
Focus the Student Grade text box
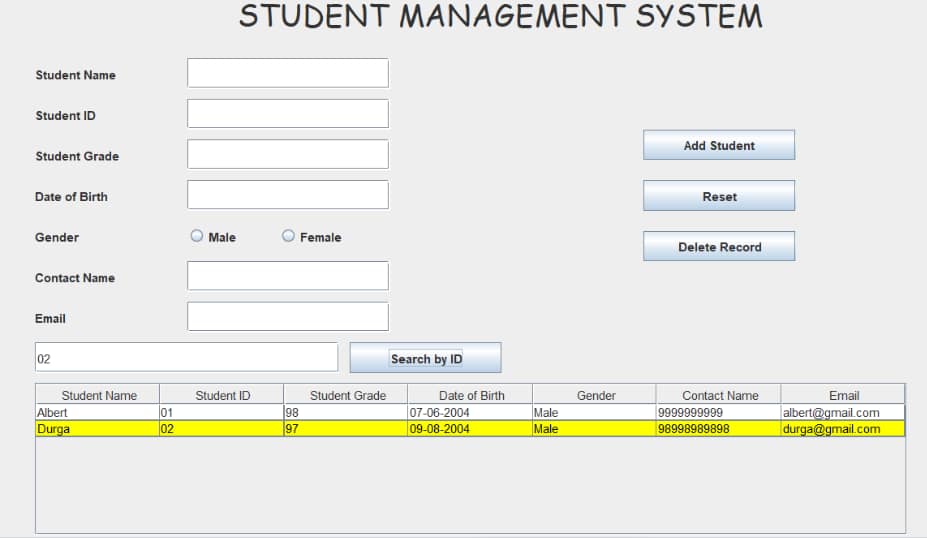click(x=287, y=155)
